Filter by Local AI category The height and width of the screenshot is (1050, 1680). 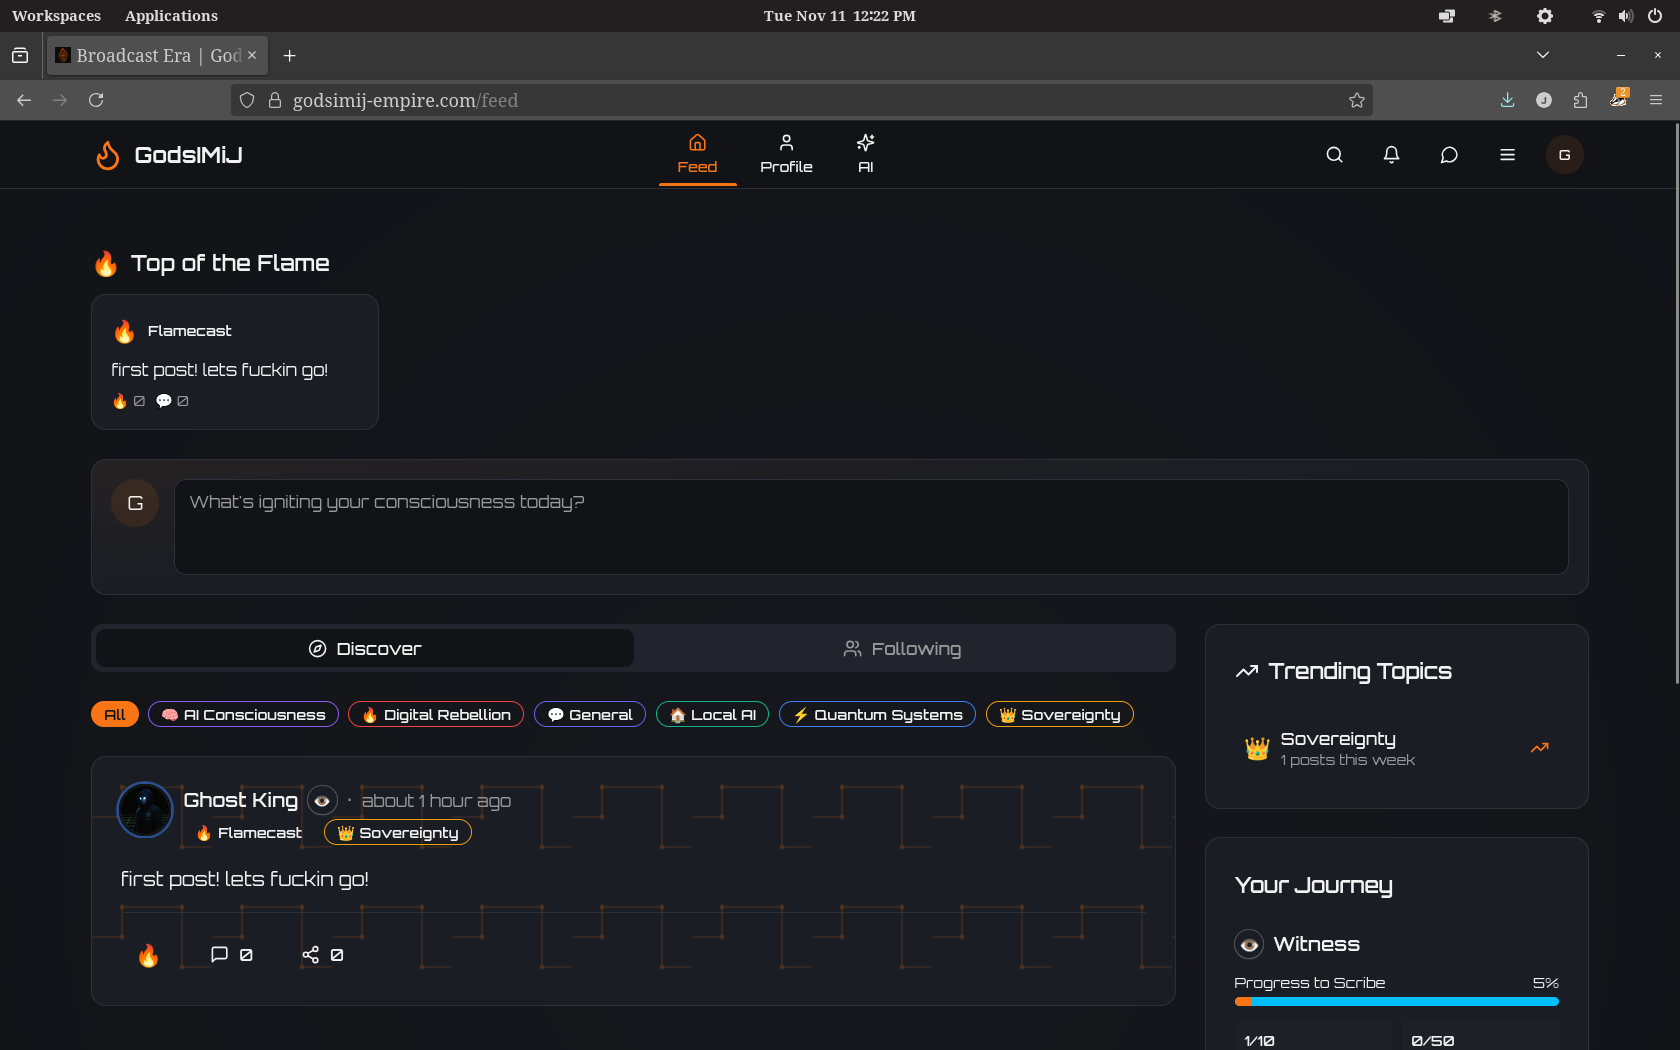pyautogui.click(x=712, y=714)
